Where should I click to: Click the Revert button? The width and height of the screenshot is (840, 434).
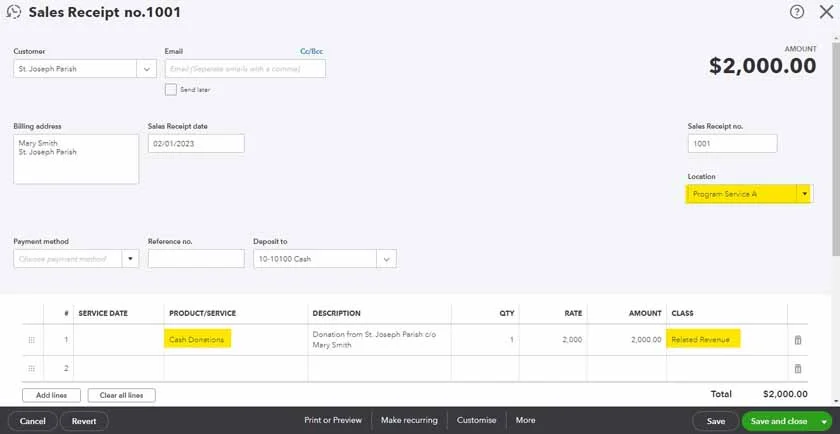[84, 421]
